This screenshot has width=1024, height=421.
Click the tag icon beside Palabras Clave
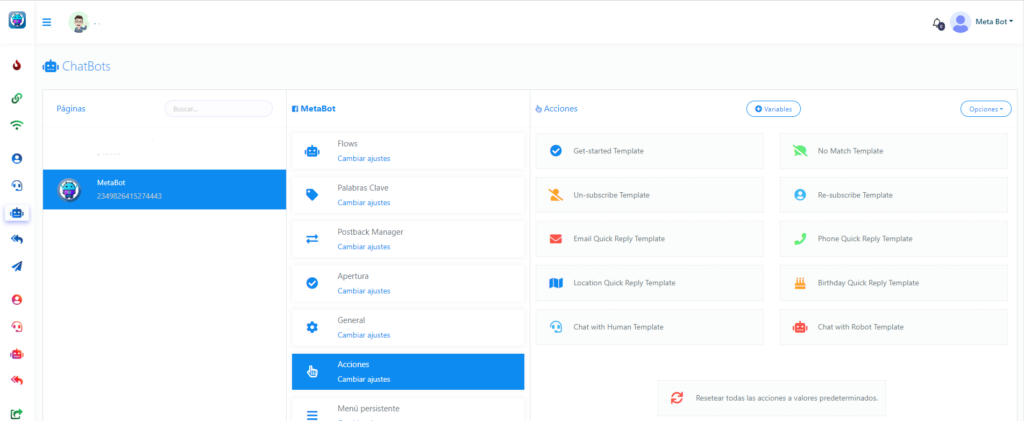(312, 195)
